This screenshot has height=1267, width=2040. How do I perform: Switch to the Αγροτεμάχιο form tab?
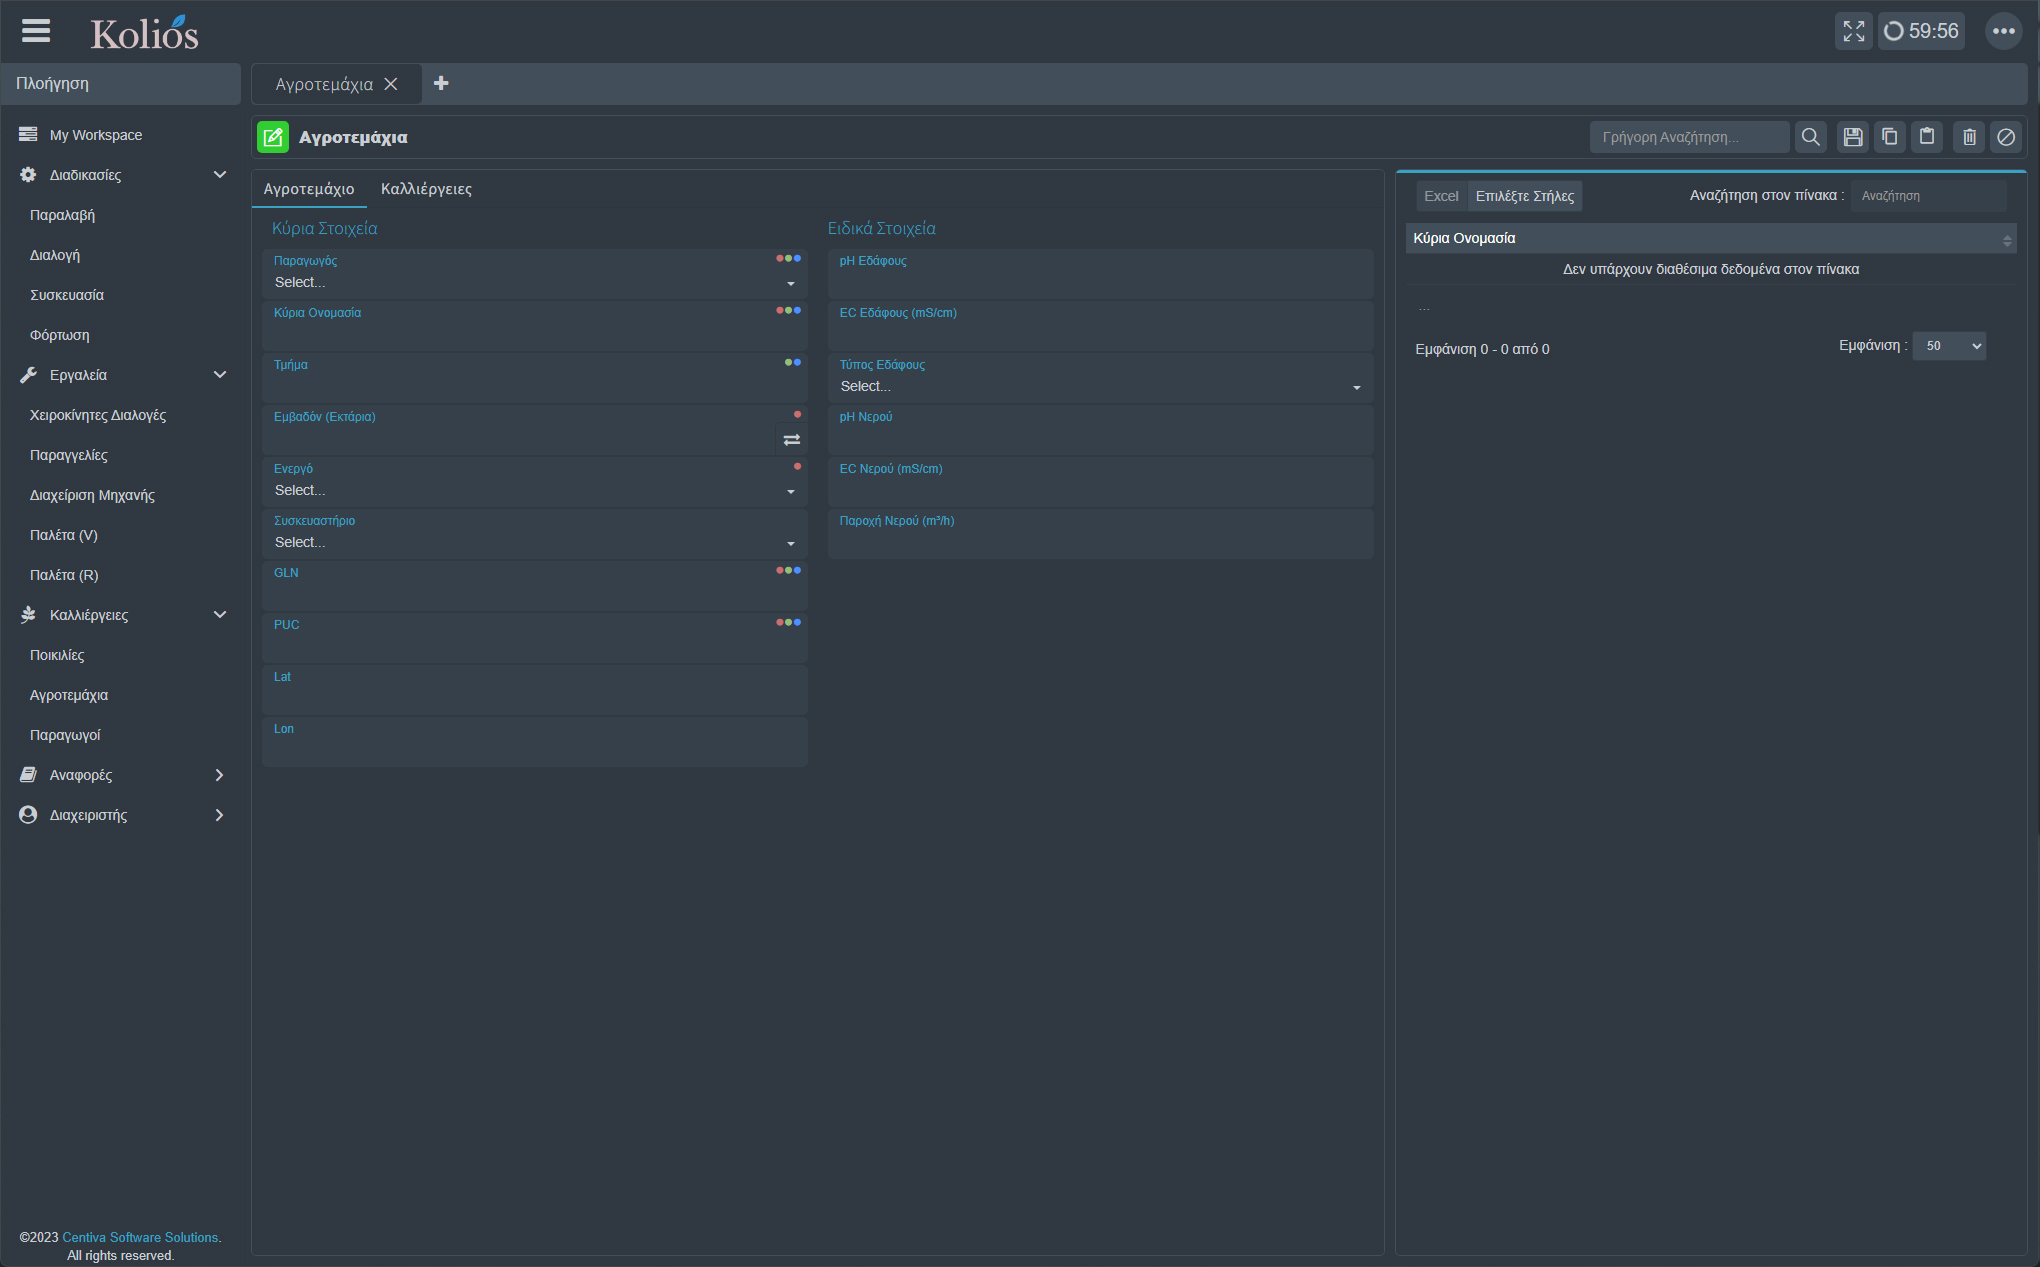click(x=309, y=189)
